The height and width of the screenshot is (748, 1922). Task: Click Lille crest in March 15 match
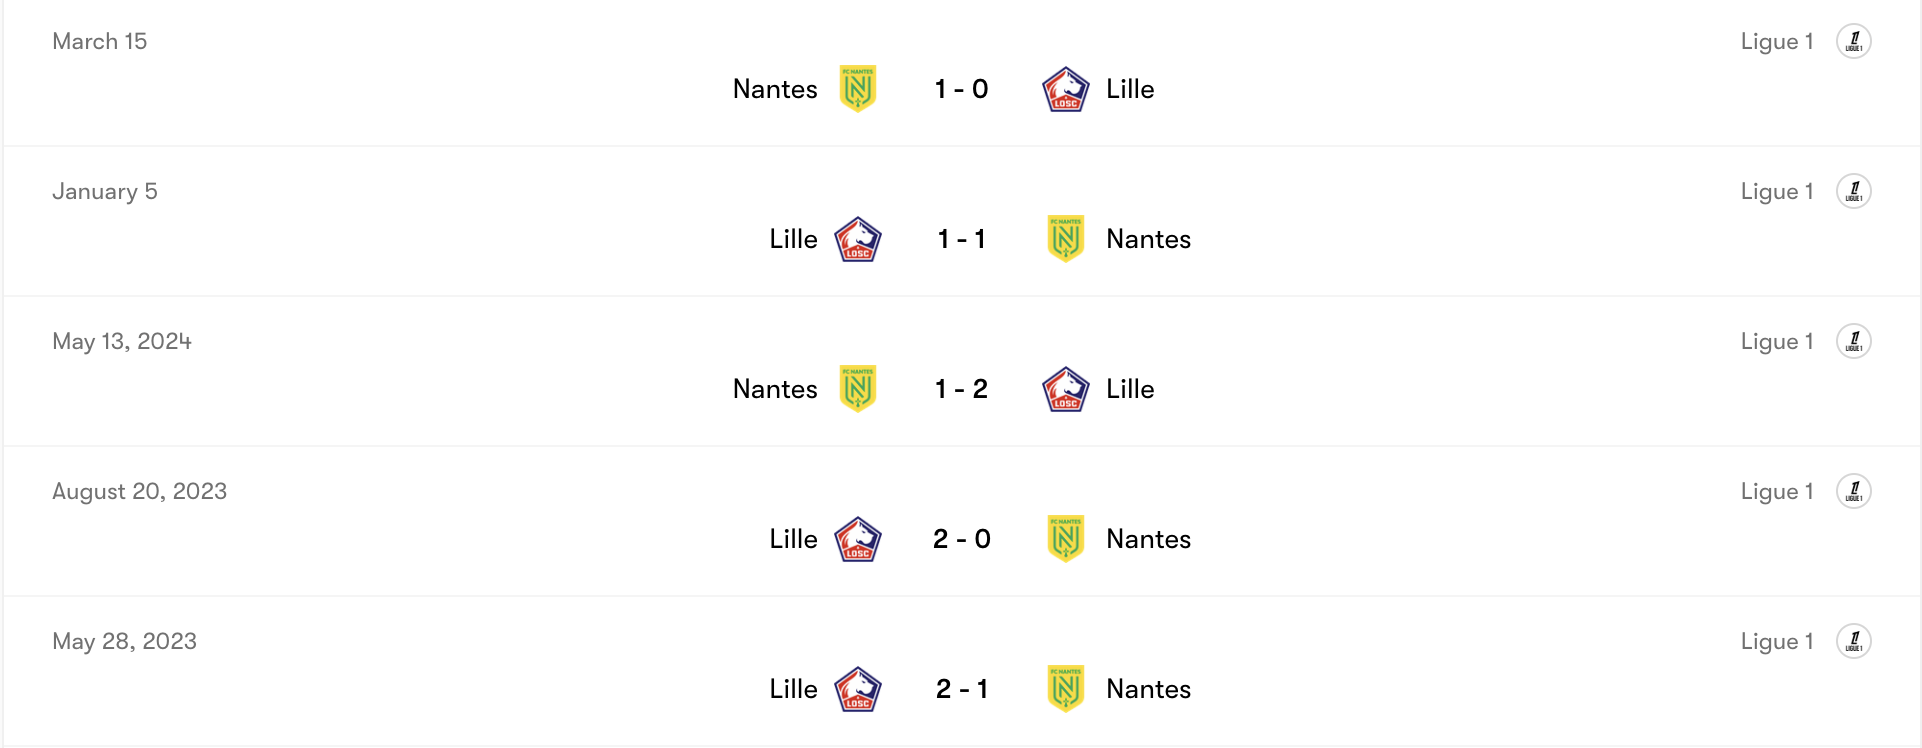click(1065, 89)
